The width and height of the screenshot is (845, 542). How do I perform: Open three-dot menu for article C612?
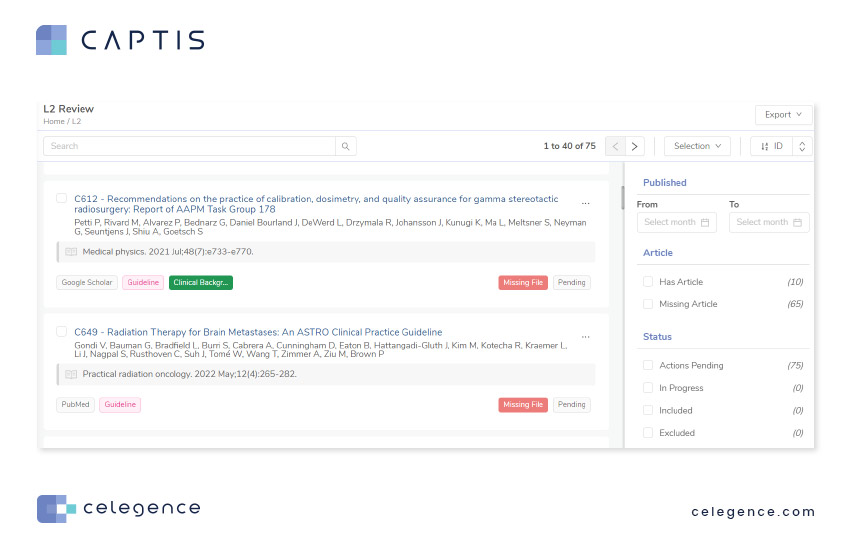(586, 203)
